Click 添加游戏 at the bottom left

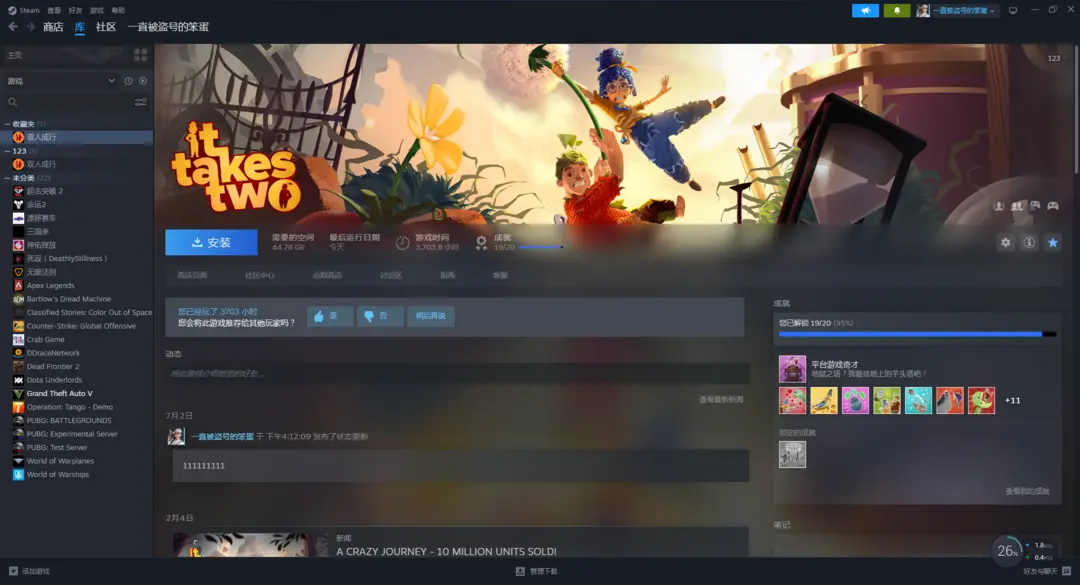29,571
